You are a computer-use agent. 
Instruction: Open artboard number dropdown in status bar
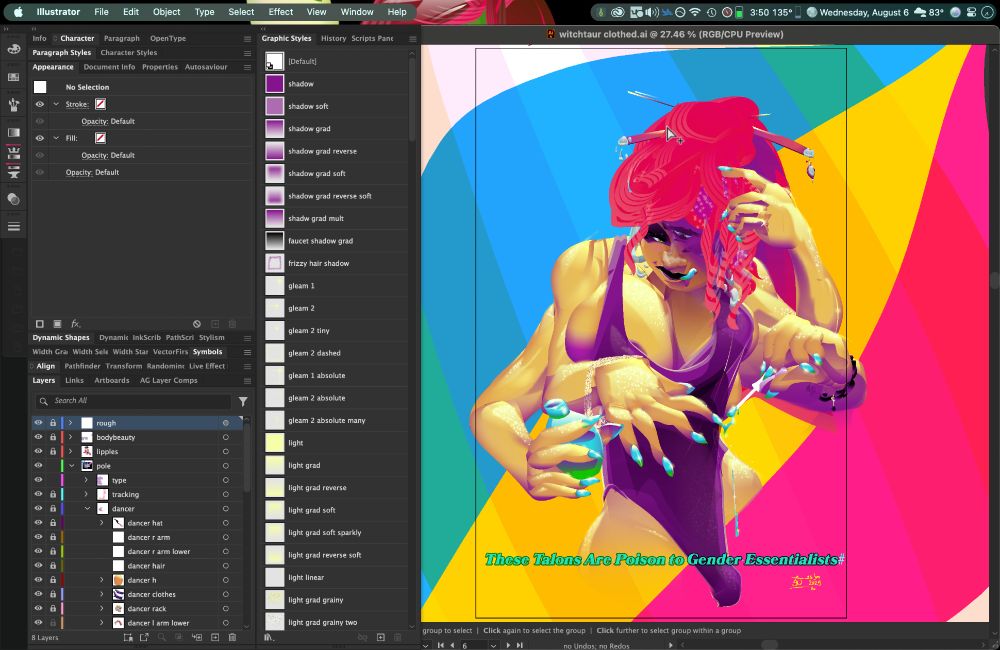click(x=493, y=646)
